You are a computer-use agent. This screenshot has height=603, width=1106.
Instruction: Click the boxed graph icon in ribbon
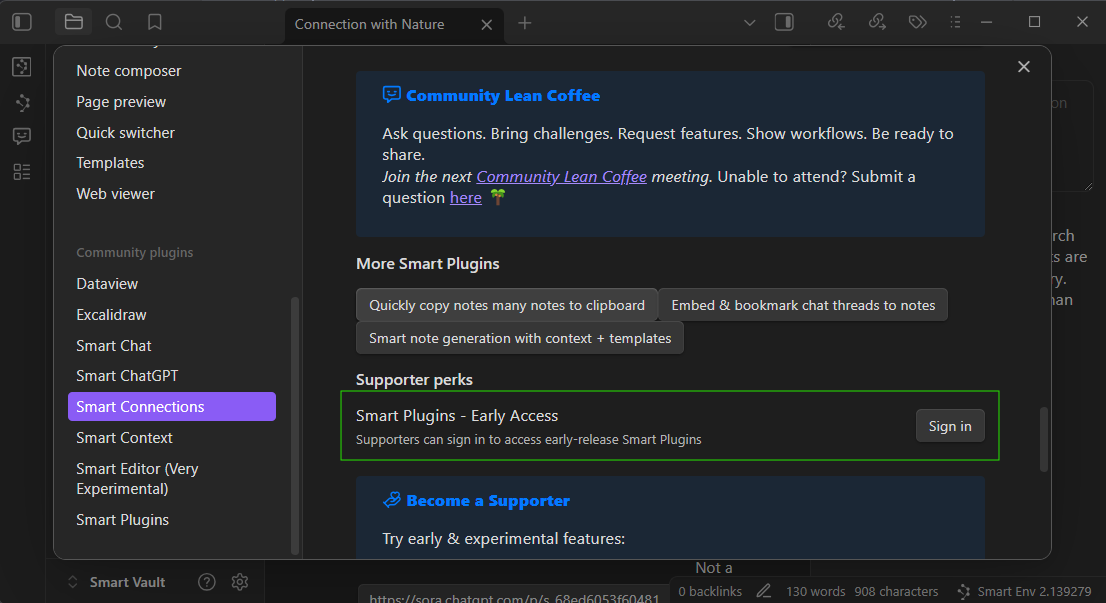22,67
